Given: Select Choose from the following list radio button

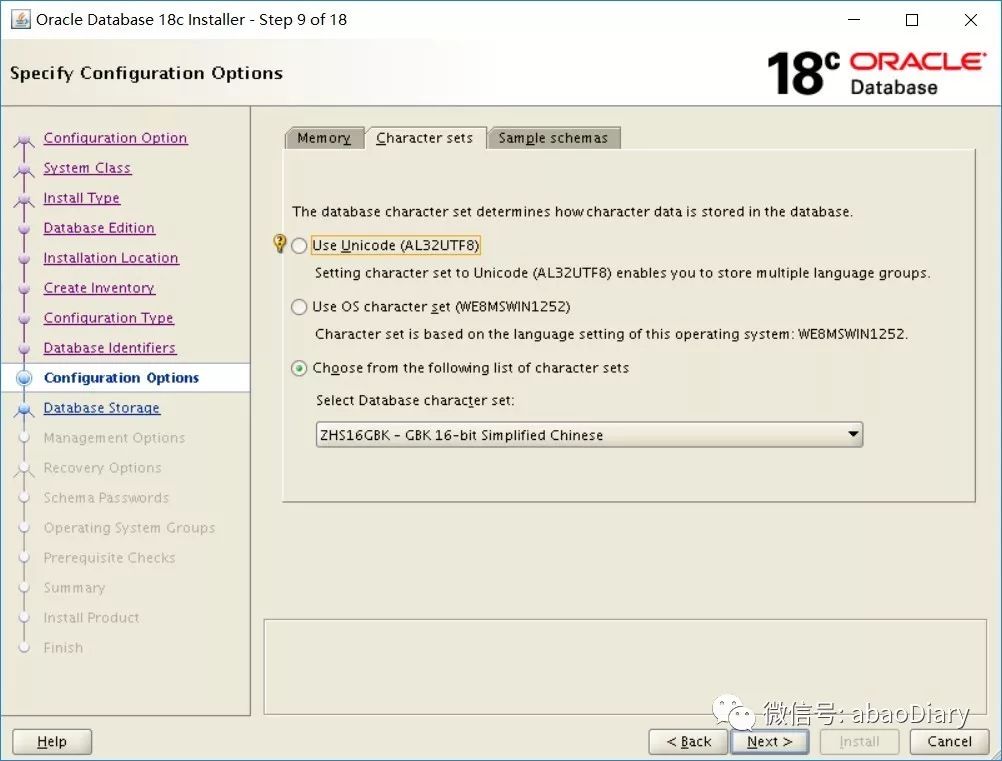Looking at the screenshot, I should click(x=299, y=369).
